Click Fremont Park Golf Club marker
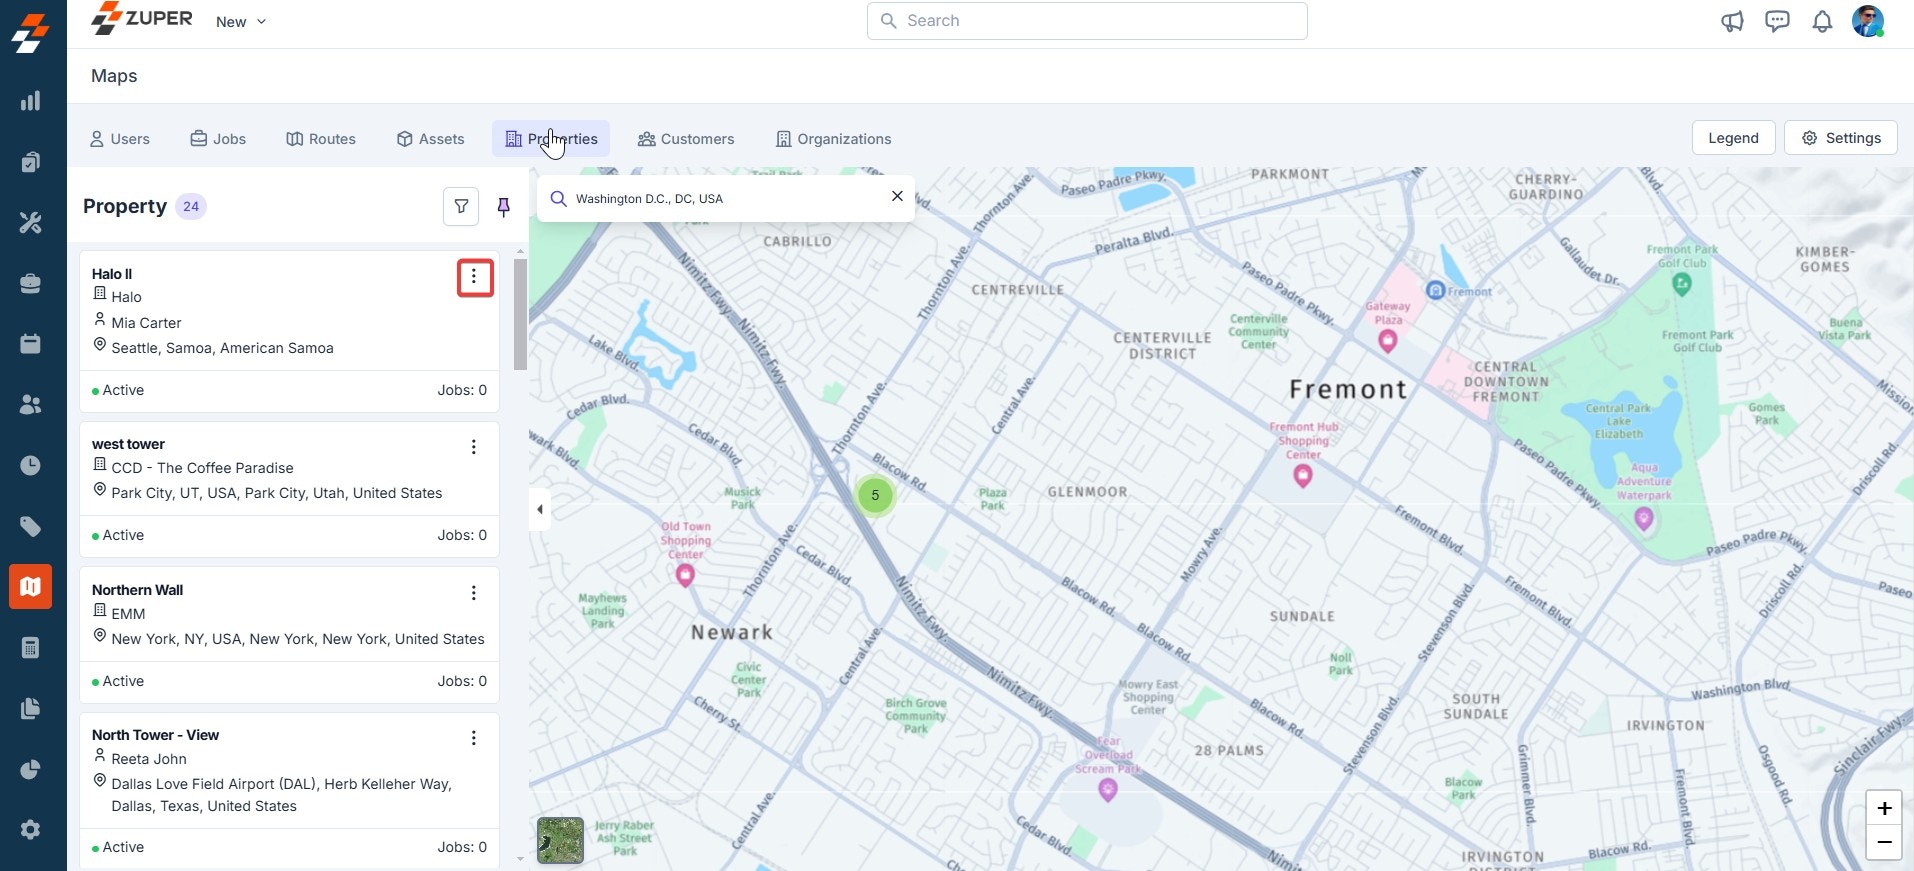 [1682, 284]
